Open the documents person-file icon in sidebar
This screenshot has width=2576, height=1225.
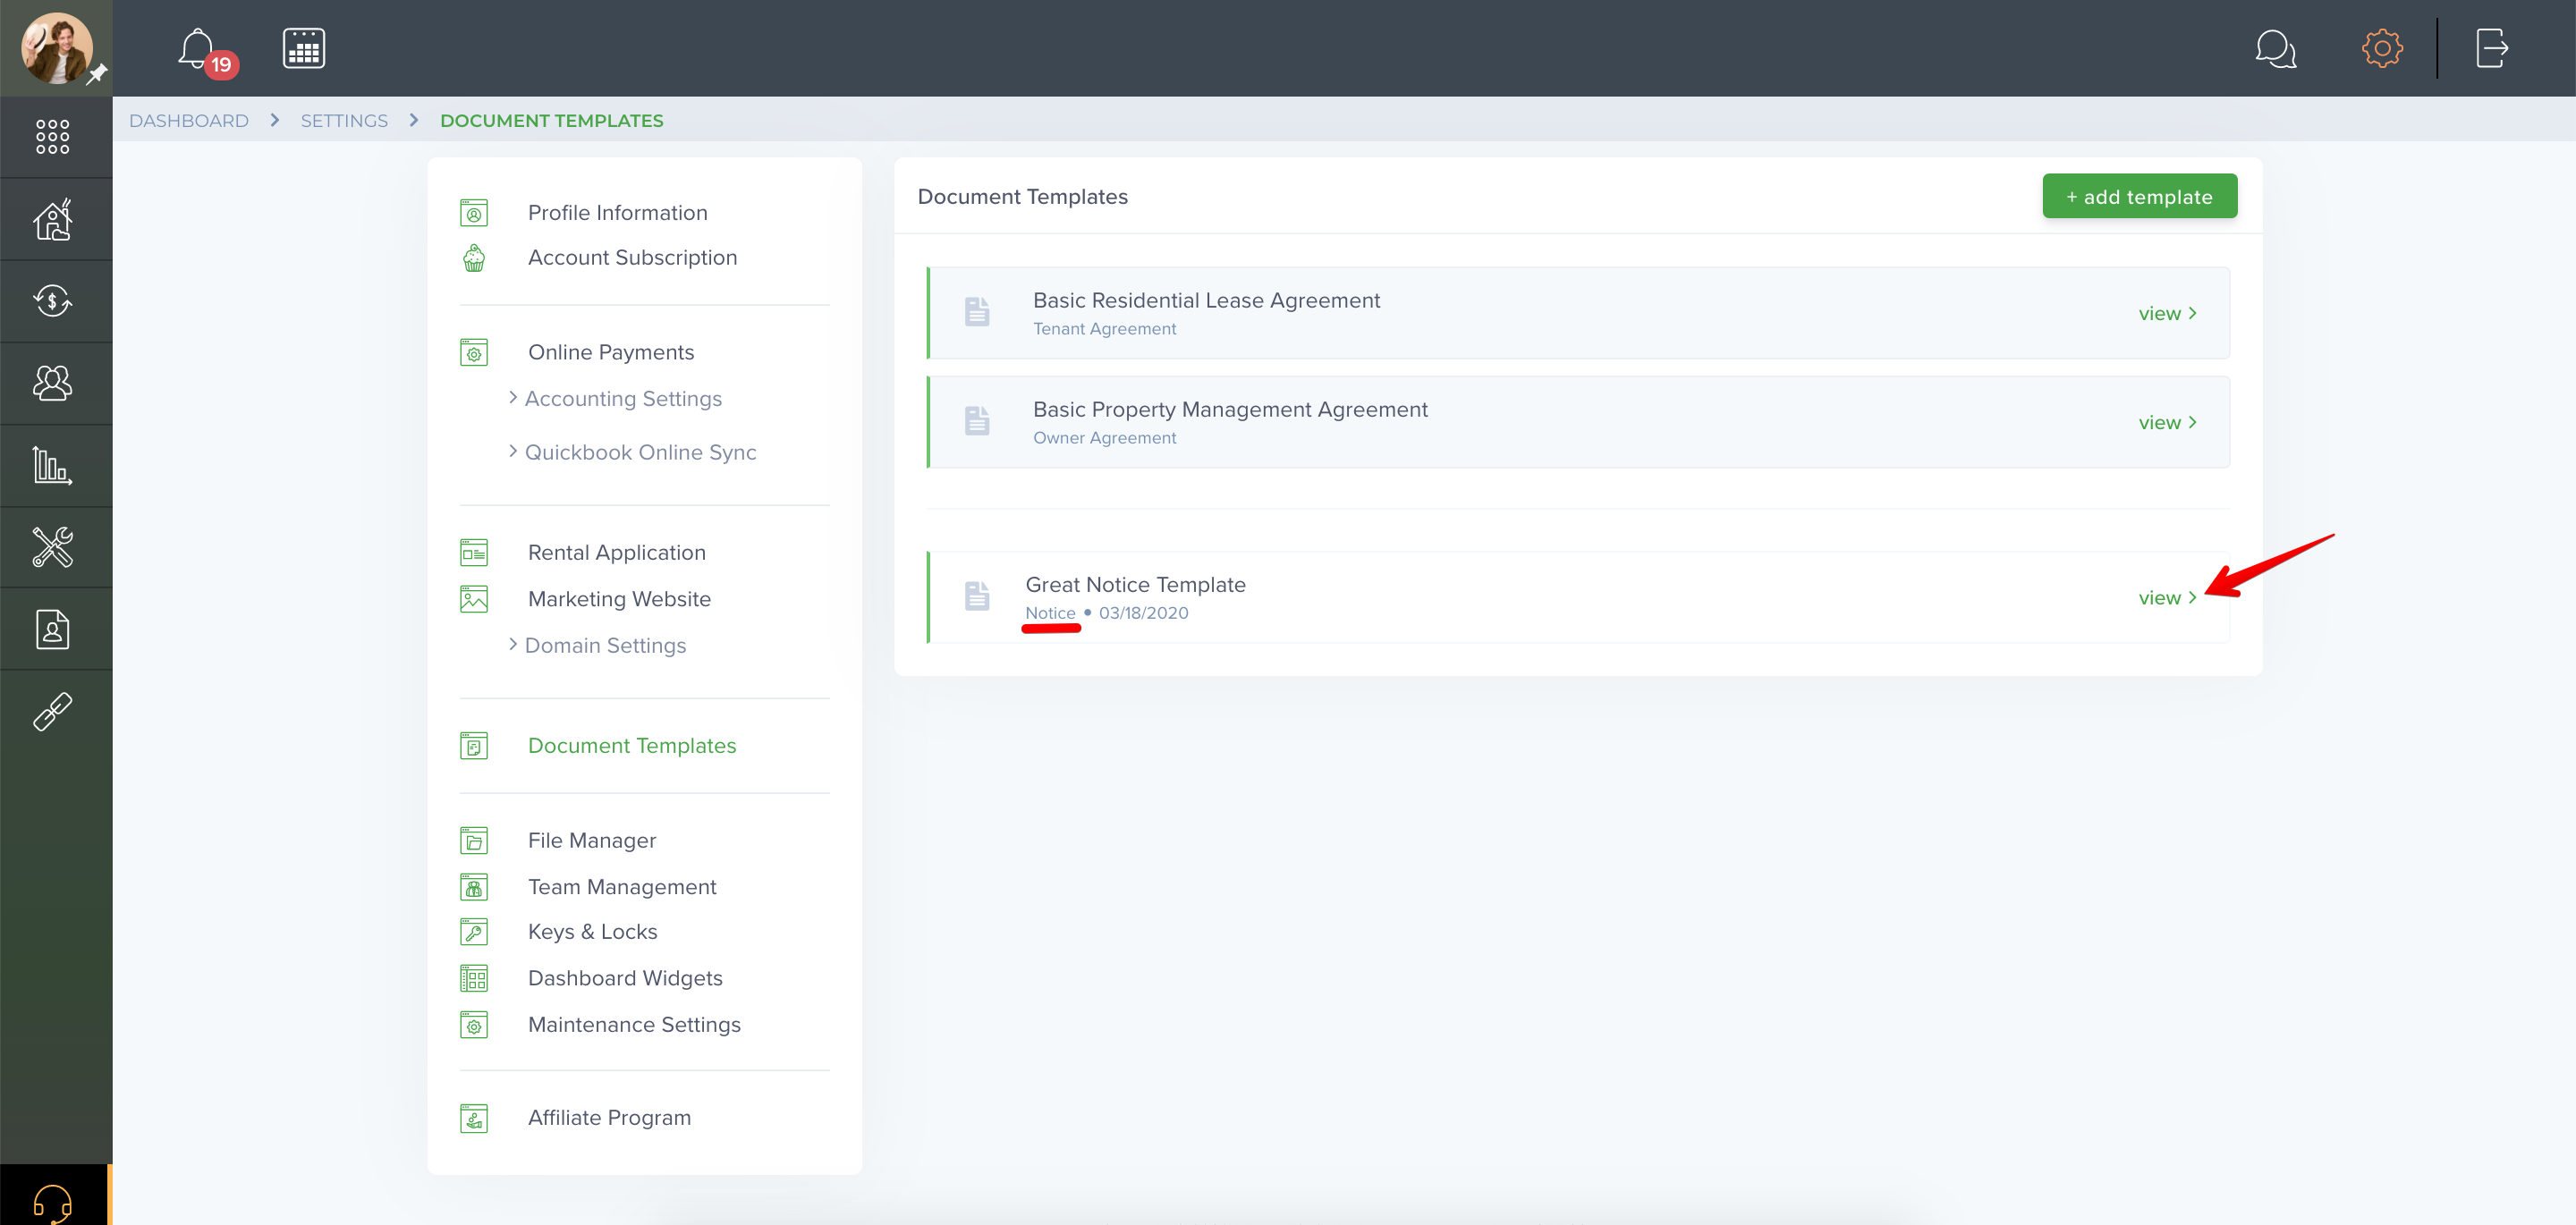click(x=53, y=629)
